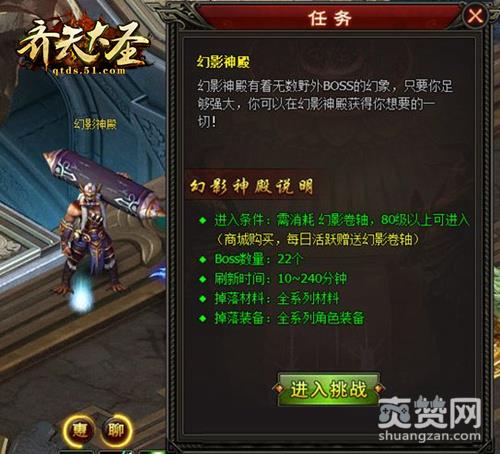Image resolution: width=500 pixels, height=454 pixels.
Task: Click the 齐天大圣 game logo
Action: click(83, 44)
